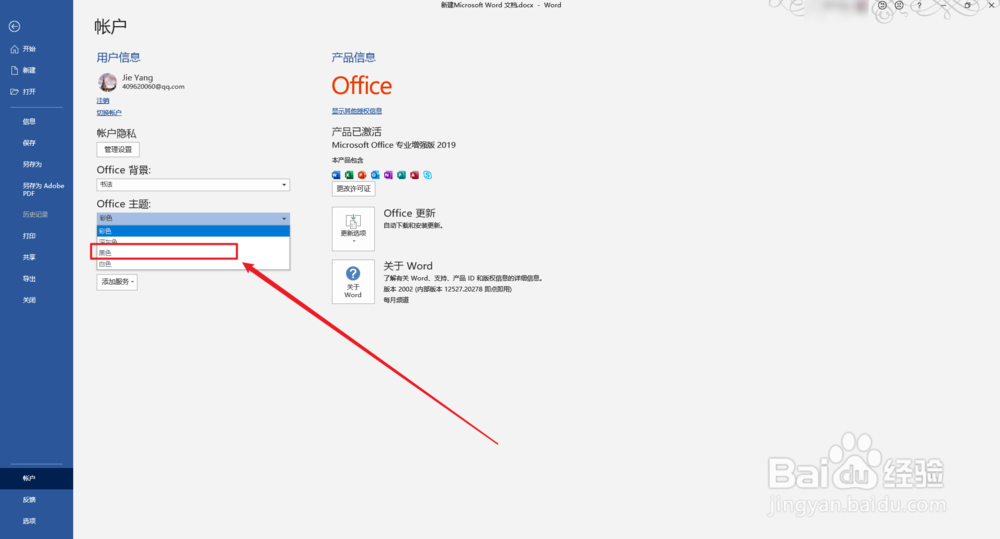This screenshot has height=539, width=1000.
Task: Open 信息 in the sidebar
Action: tap(29, 121)
